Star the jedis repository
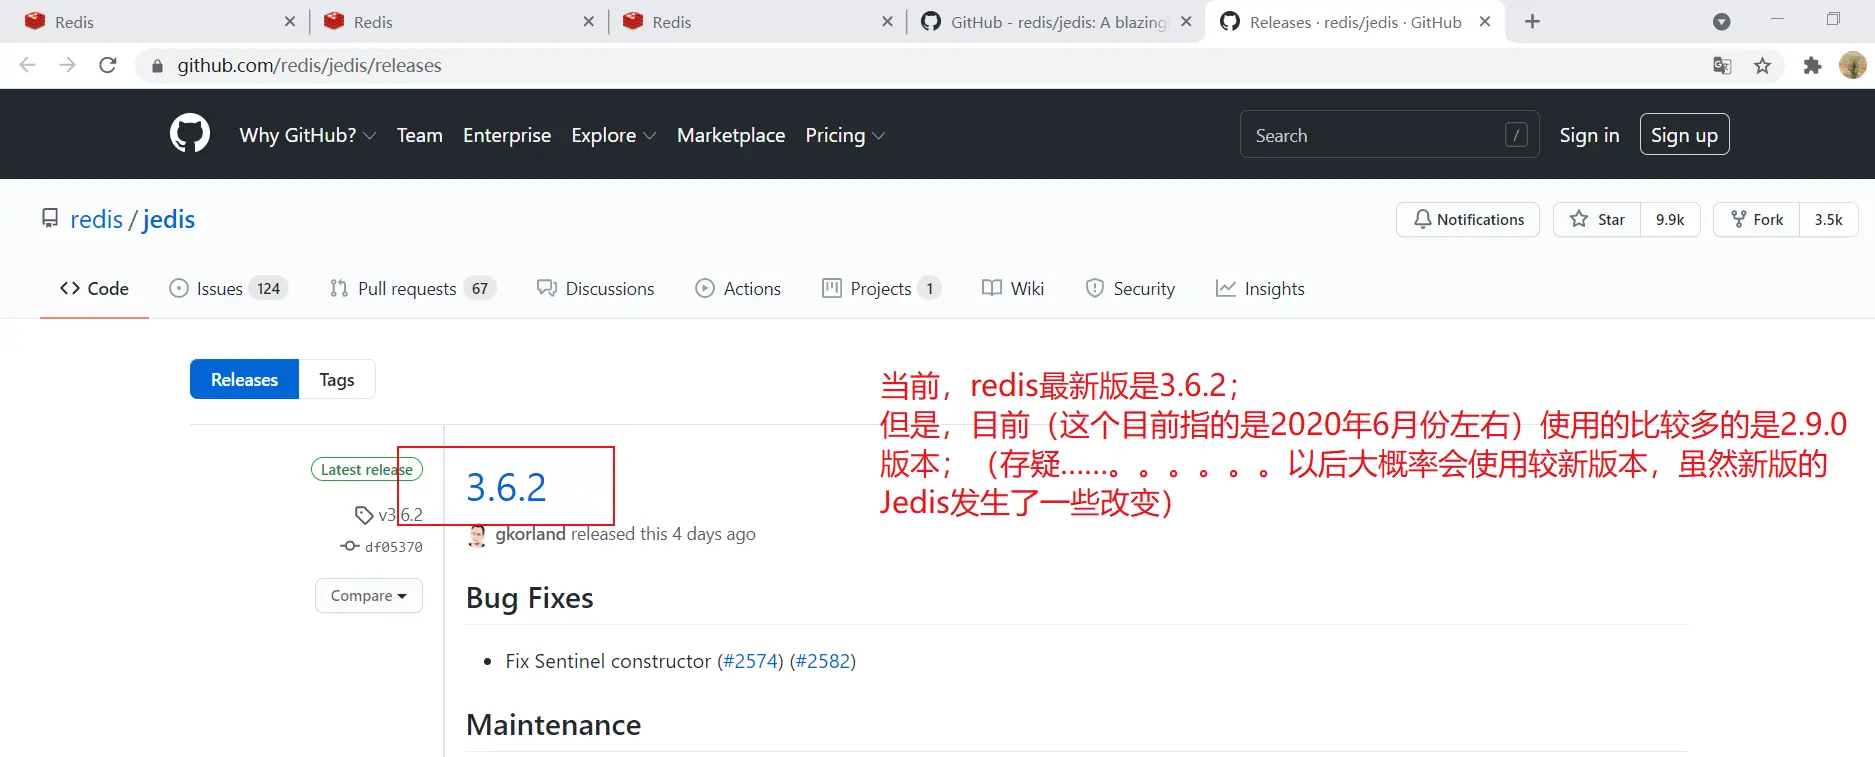Viewport: 1875px width, 757px height. 1597,219
